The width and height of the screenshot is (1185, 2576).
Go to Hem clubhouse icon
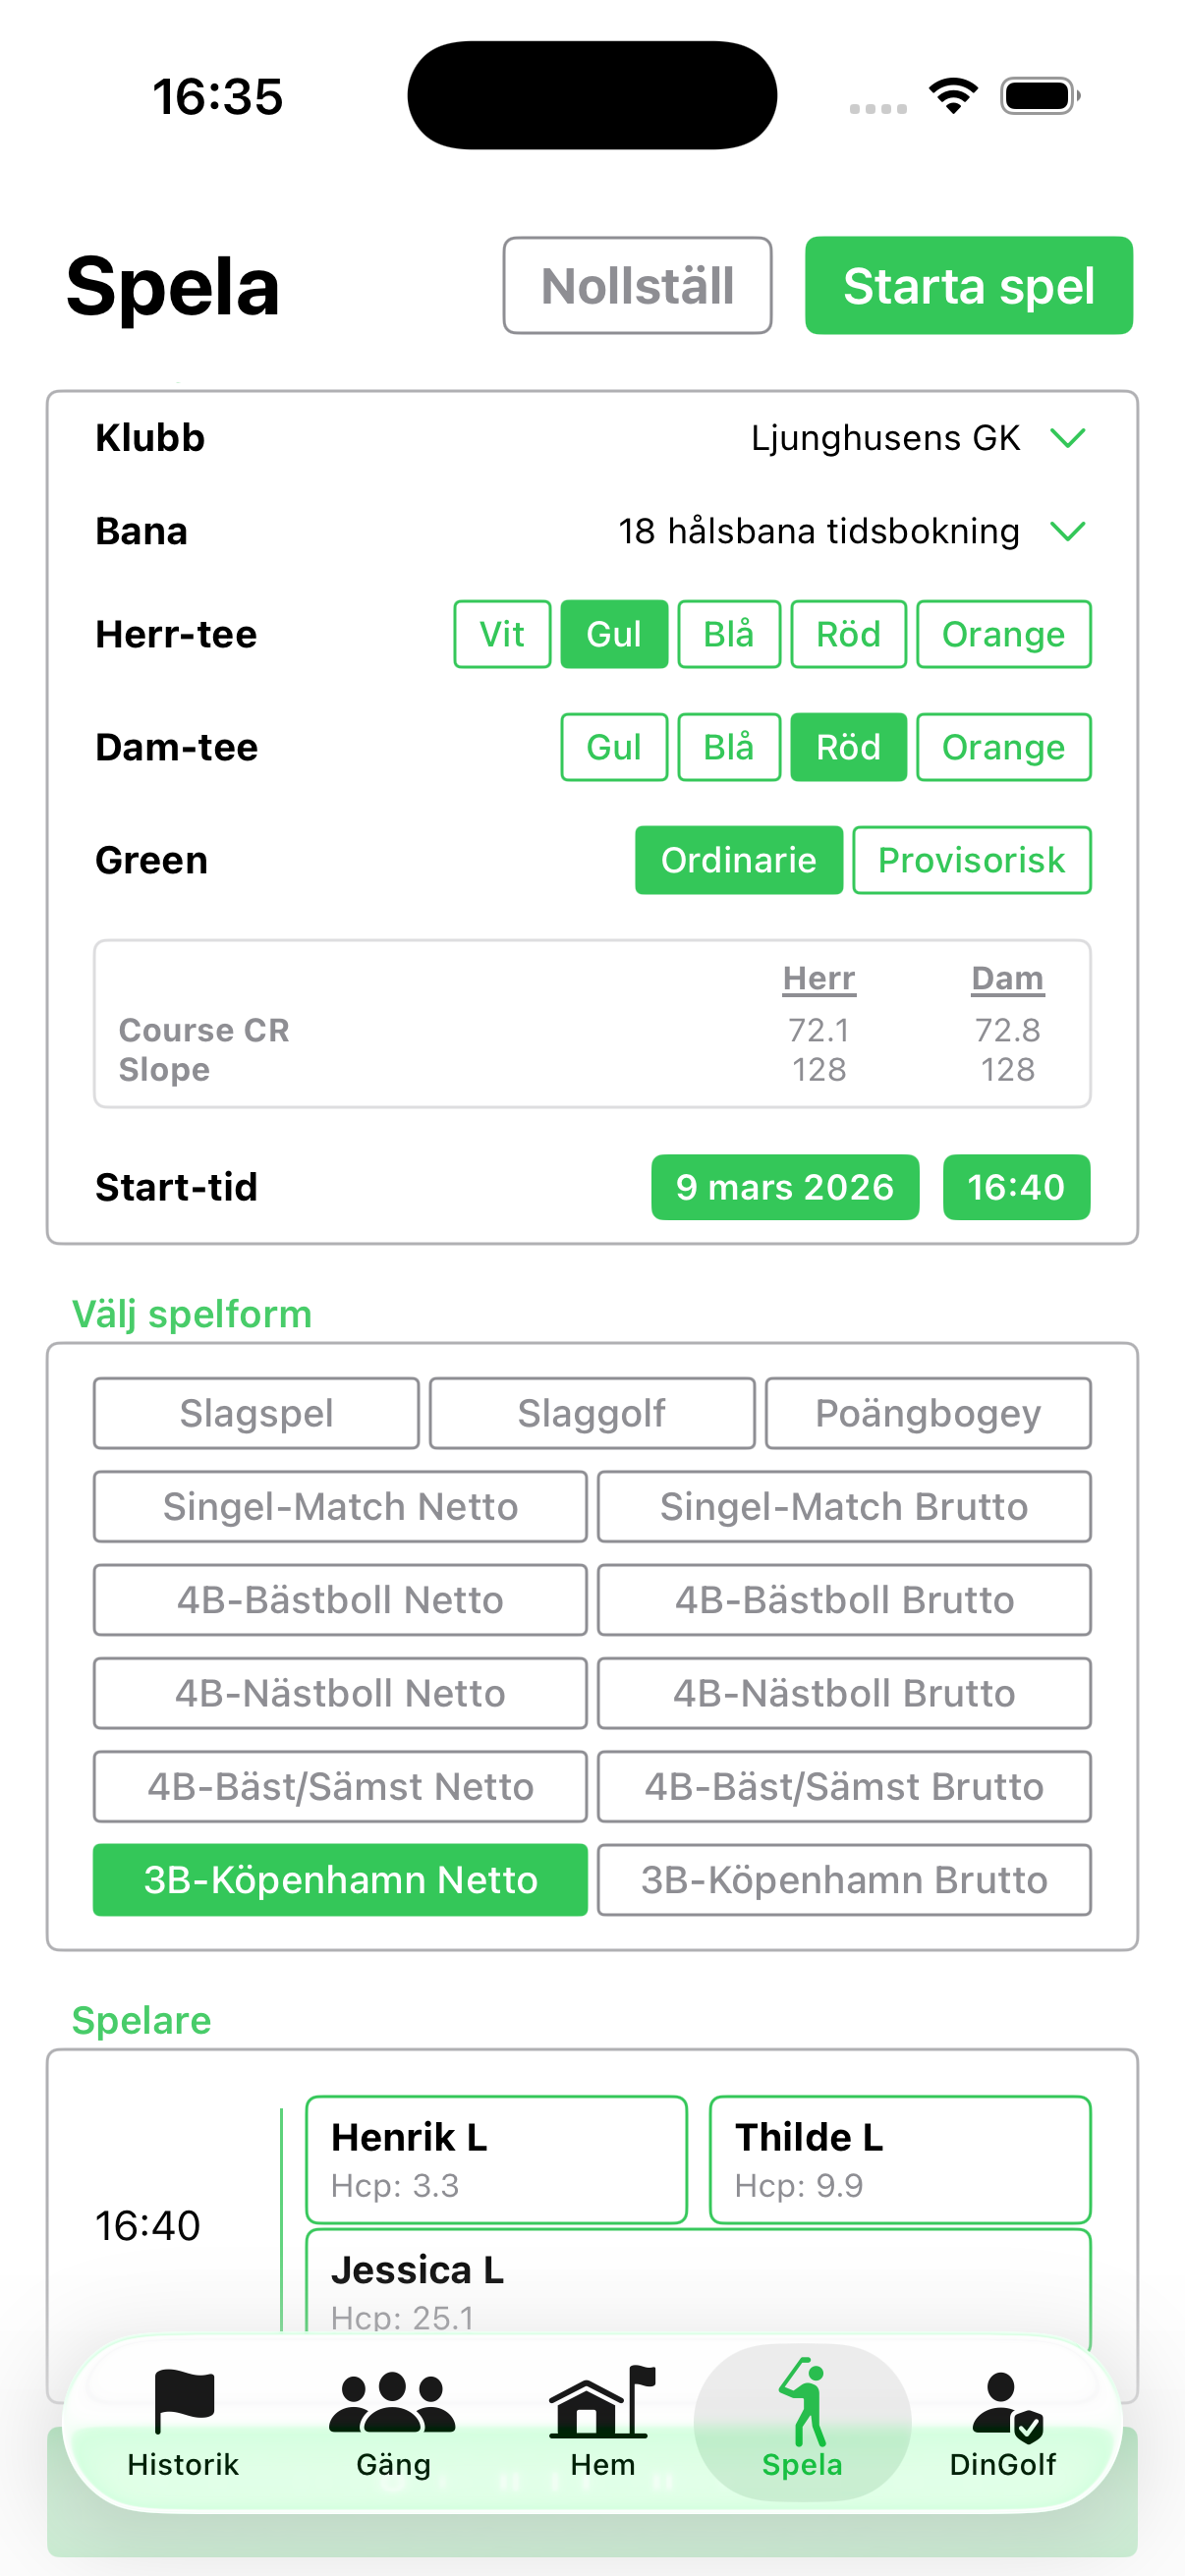tap(602, 2402)
